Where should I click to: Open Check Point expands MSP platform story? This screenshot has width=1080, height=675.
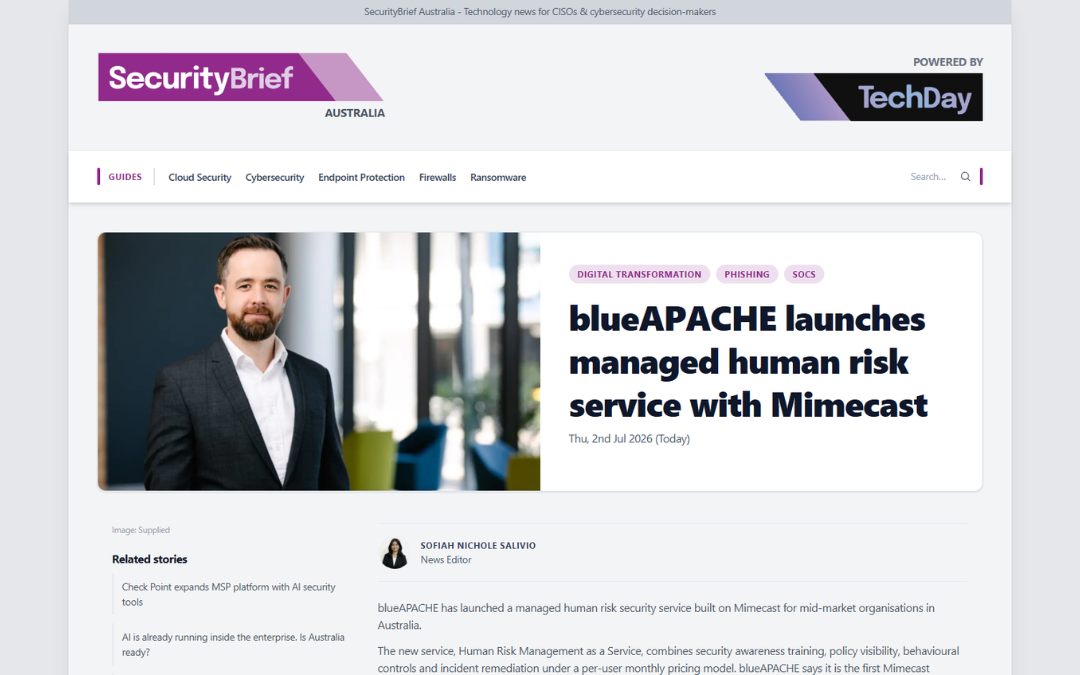coord(229,594)
